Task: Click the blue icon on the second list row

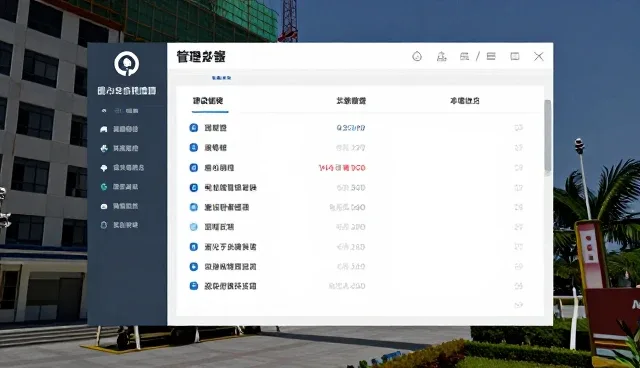Action: pyautogui.click(x=194, y=147)
